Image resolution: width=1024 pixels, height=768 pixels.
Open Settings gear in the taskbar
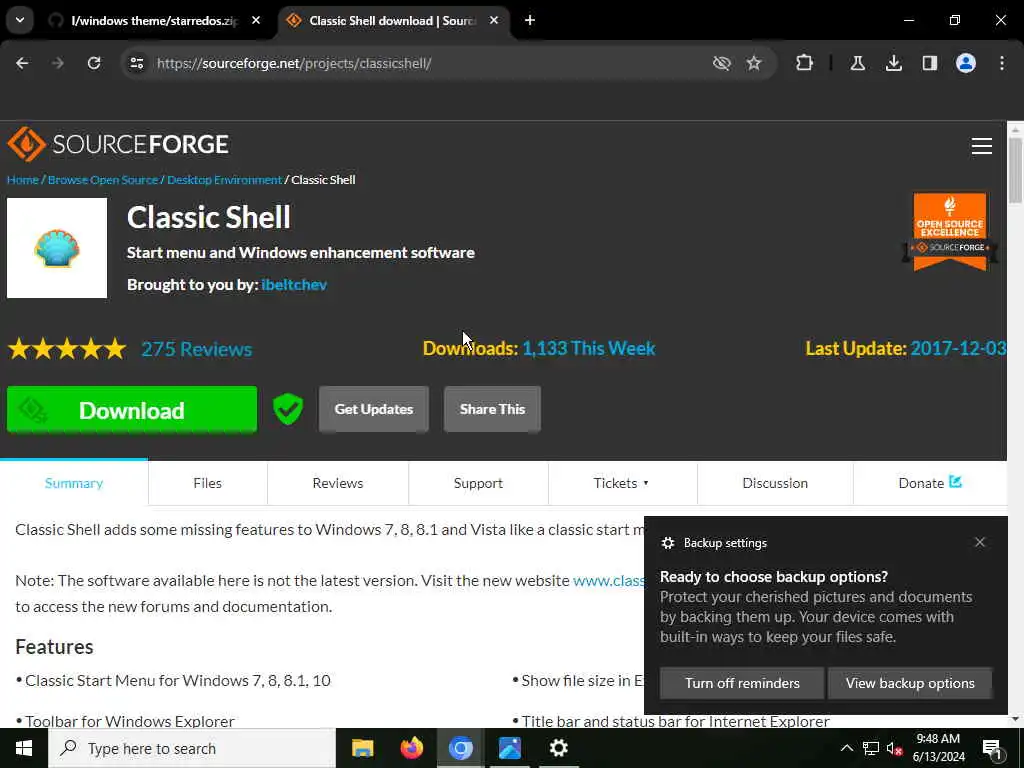[558, 748]
